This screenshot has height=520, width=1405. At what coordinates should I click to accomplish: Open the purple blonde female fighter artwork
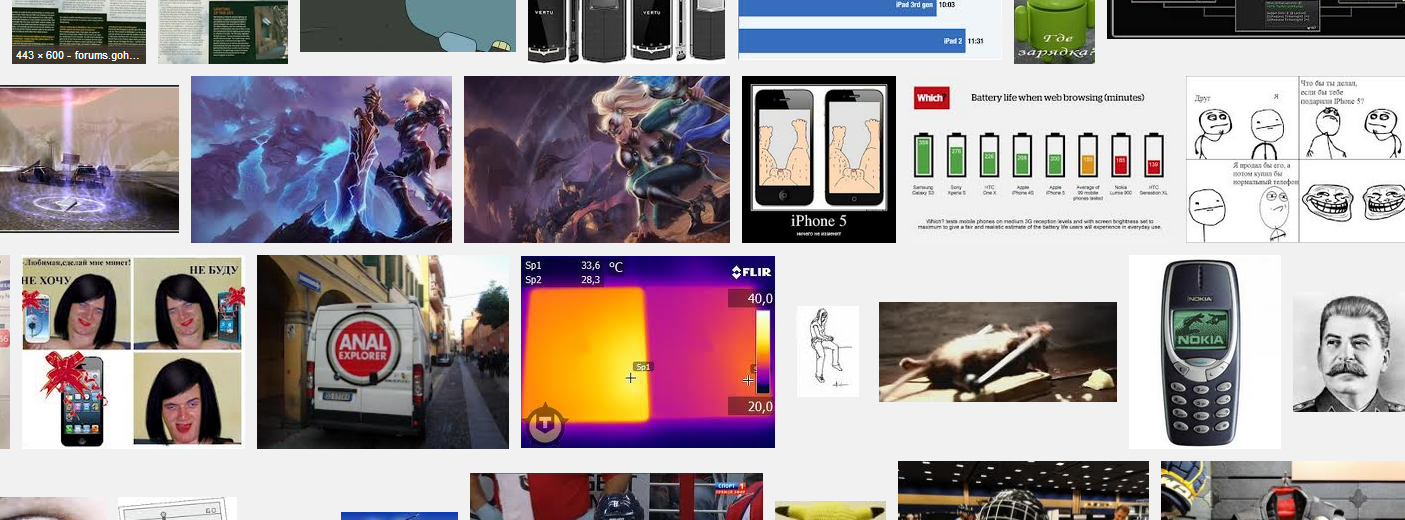click(x=597, y=159)
